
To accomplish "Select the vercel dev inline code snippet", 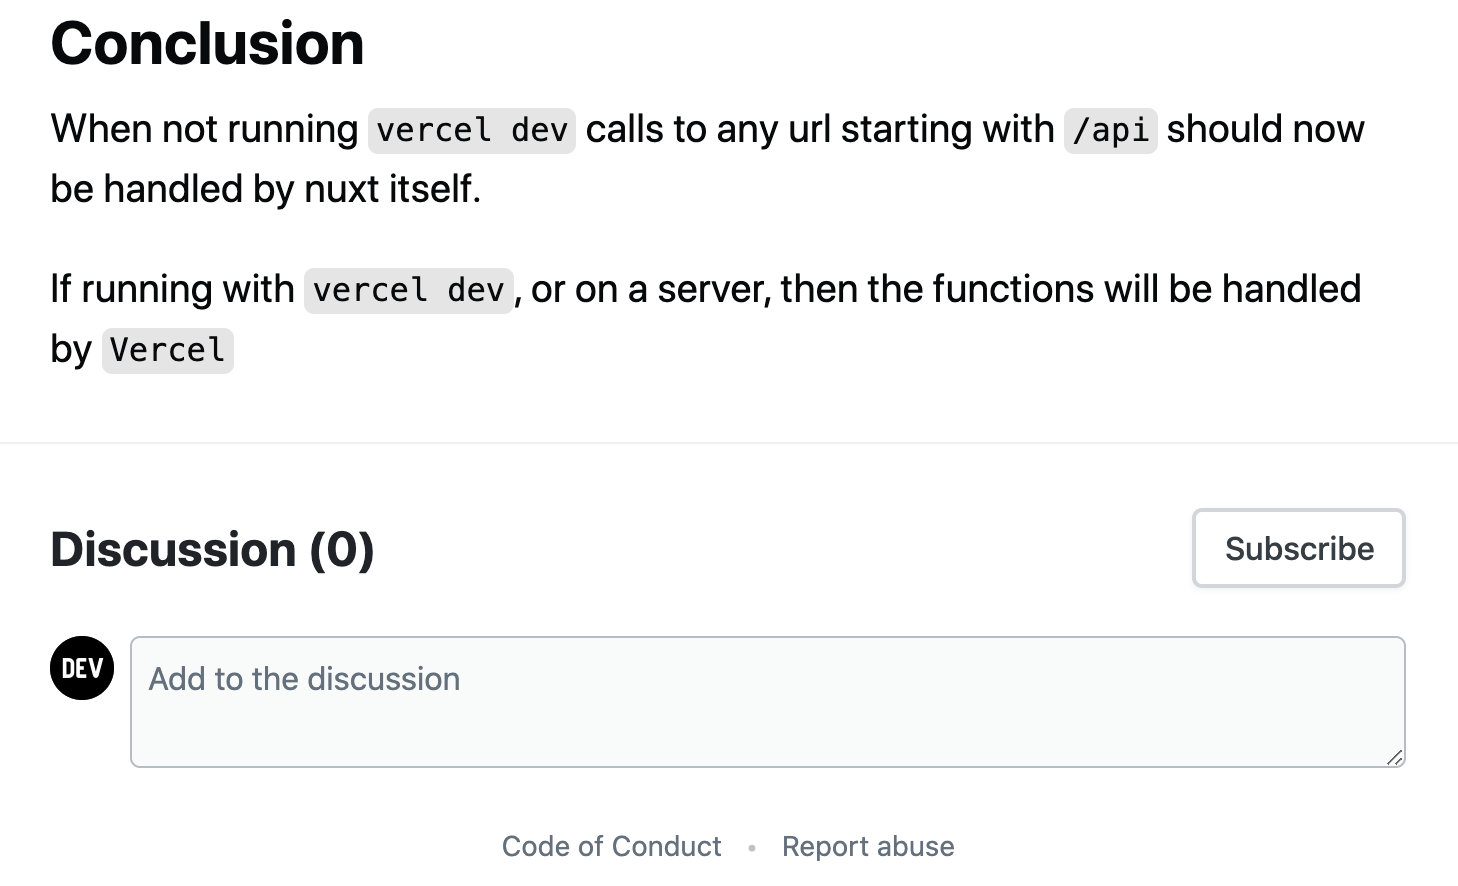I will click(471, 130).
